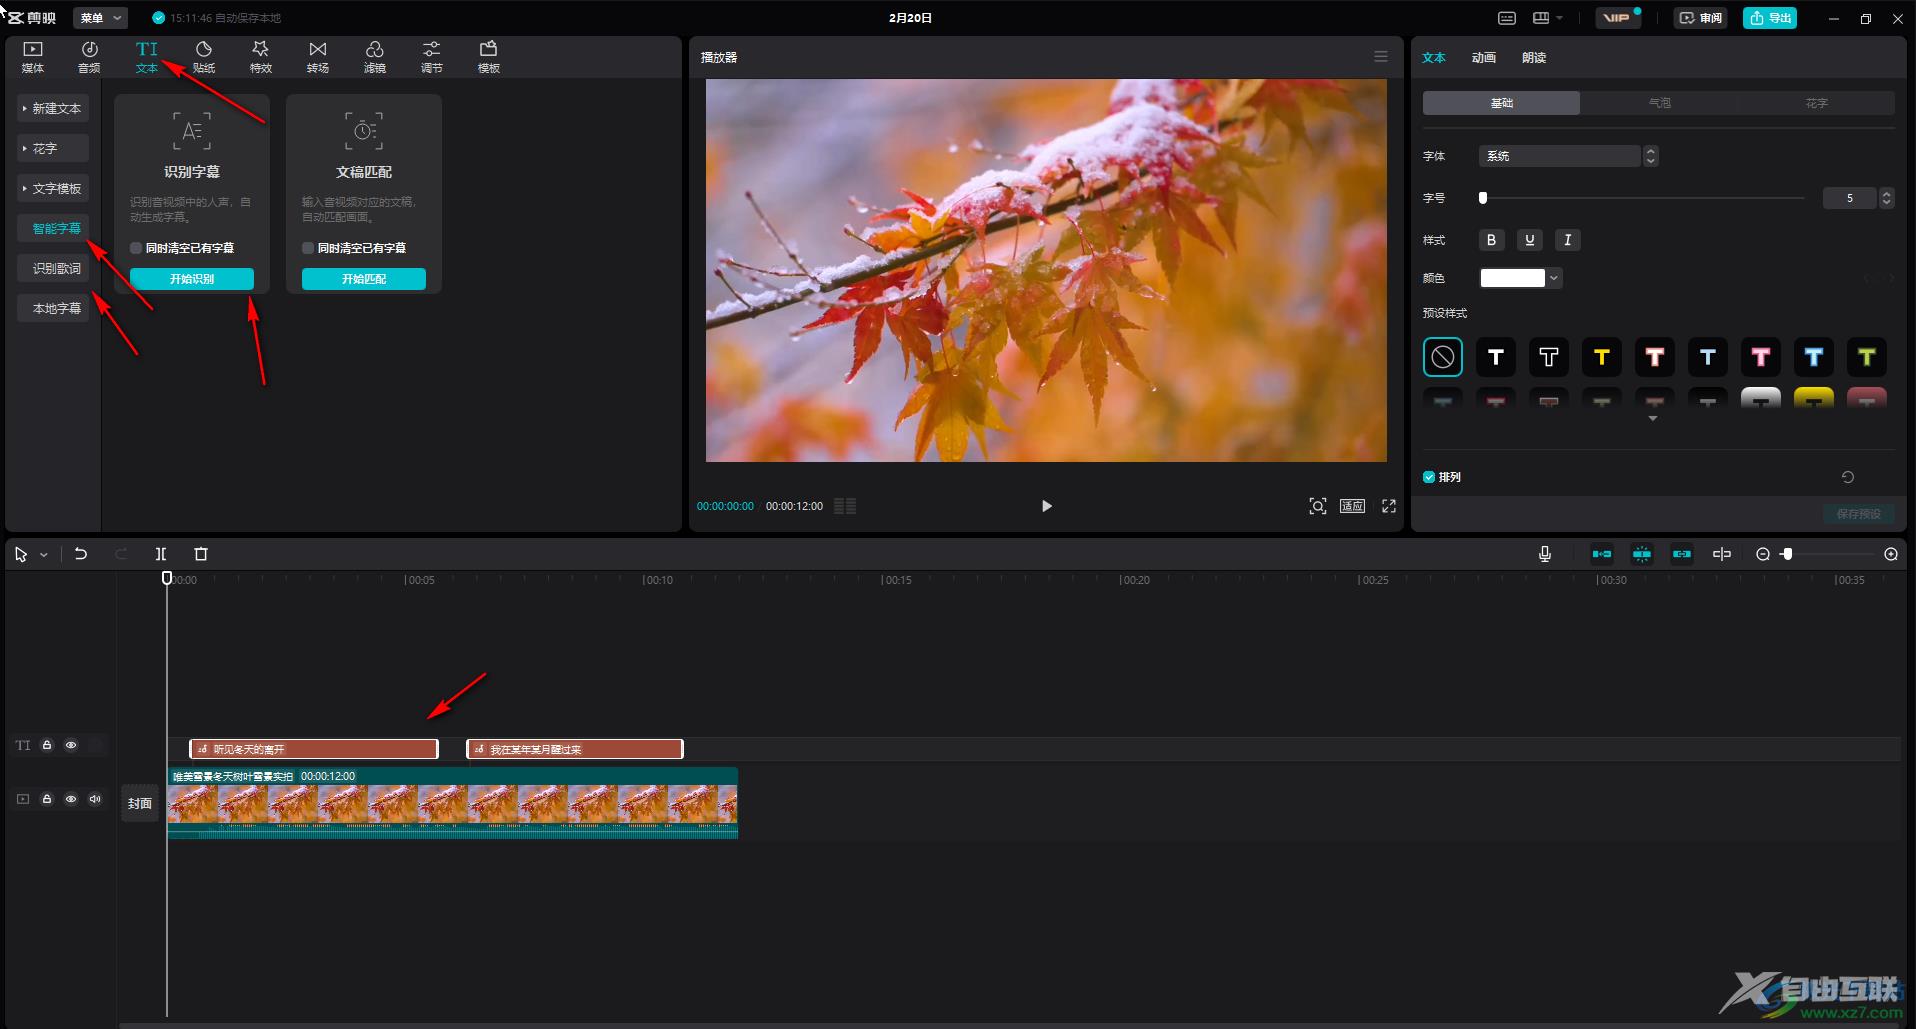
Task: Toggle main track magnet snapping
Action: pos(1602,554)
